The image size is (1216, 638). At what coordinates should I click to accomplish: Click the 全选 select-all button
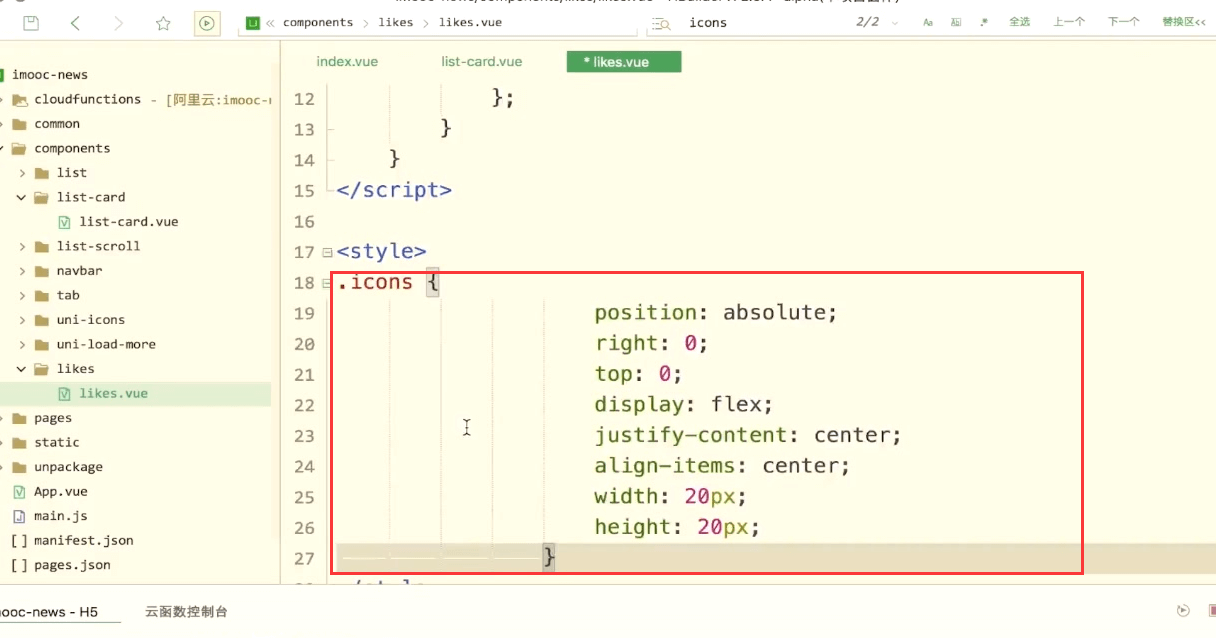(x=1019, y=22)
